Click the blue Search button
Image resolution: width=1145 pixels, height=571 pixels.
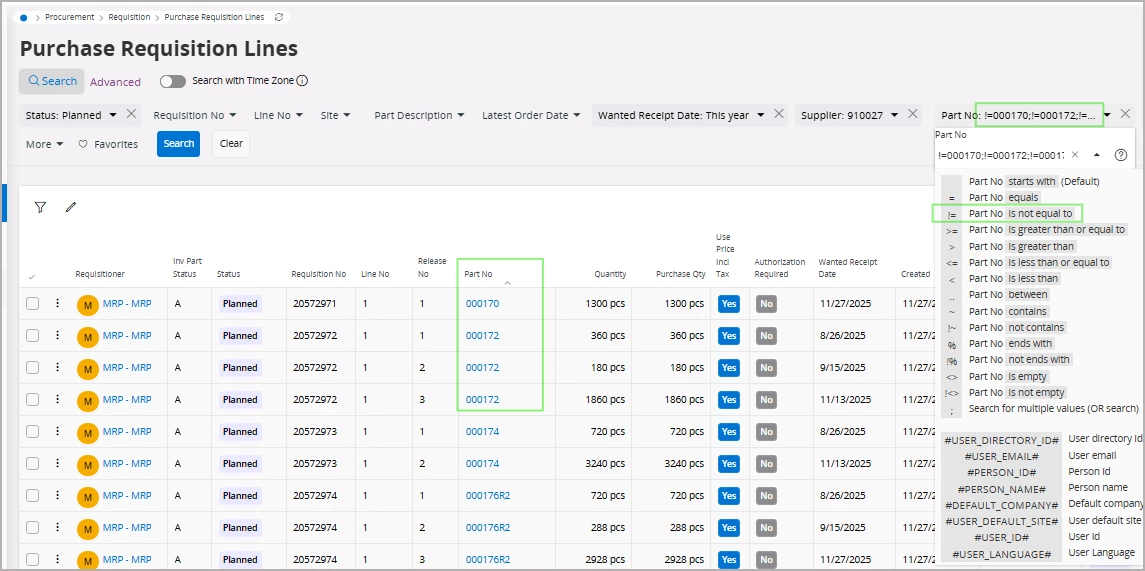pos(178,144)
